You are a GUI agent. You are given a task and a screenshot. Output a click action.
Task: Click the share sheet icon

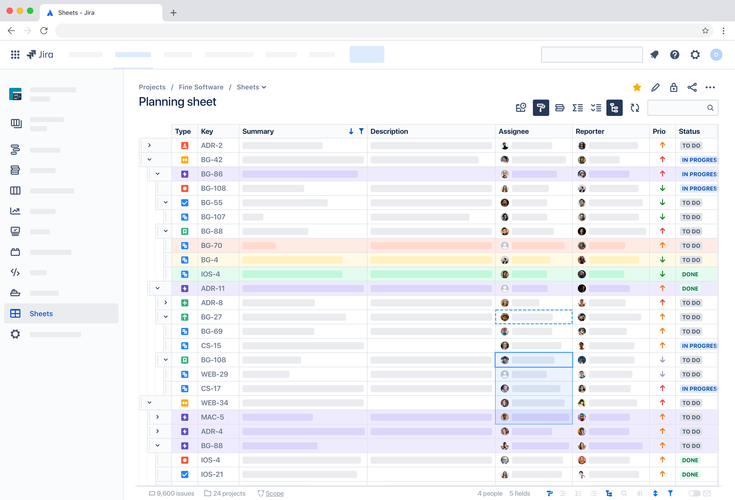(x=692, y=87)
